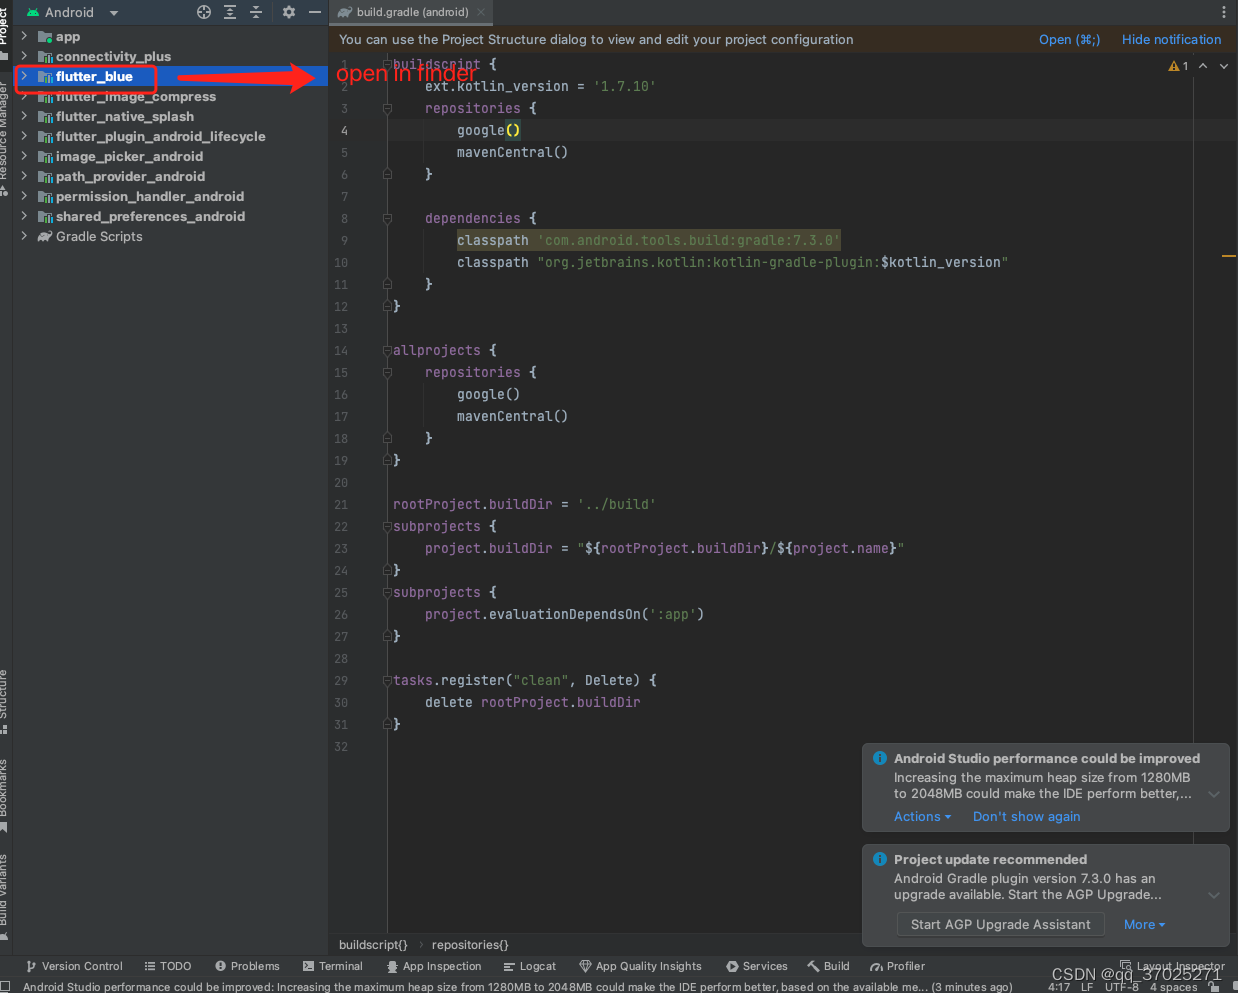The height and width of the screenshot is (993, 1238).
Task: Click the Expand All icon in Project toolbar
Action: (x=229, y=12)
